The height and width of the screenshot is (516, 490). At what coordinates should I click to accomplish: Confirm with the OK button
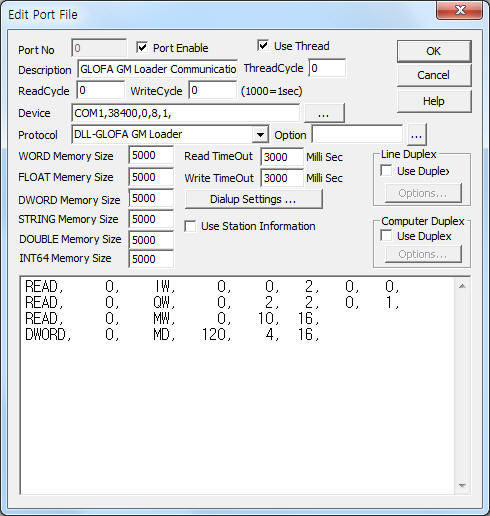[434, 51]
